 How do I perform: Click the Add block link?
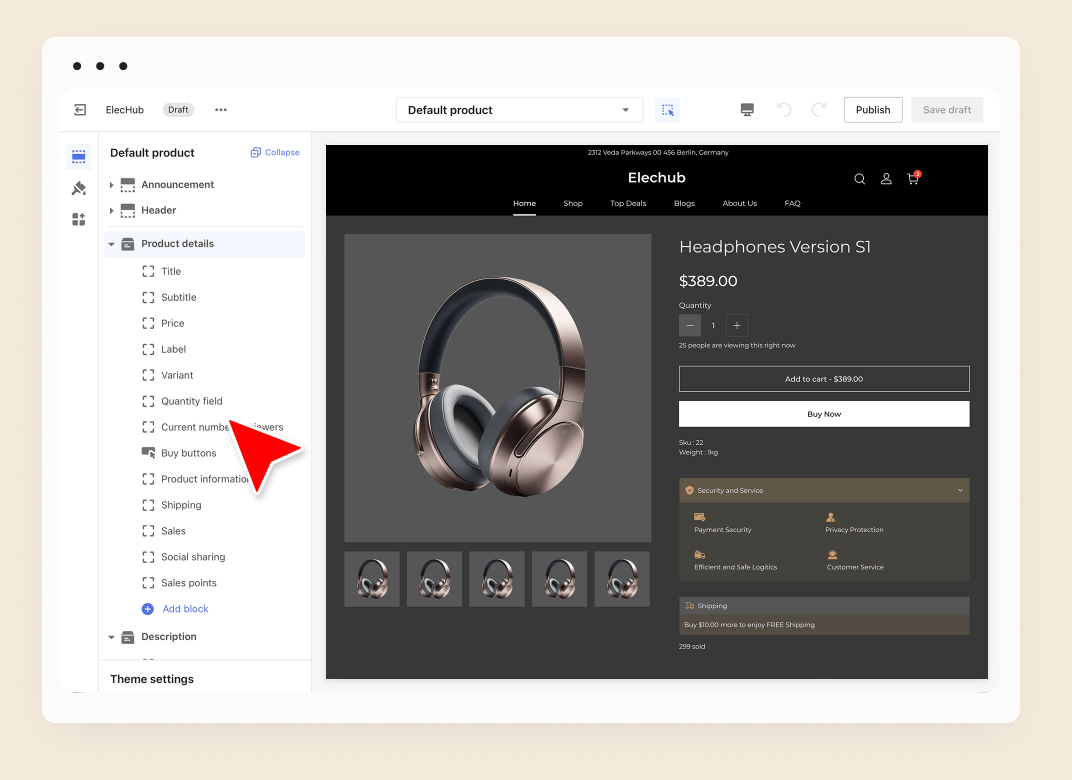click(183, 608)
